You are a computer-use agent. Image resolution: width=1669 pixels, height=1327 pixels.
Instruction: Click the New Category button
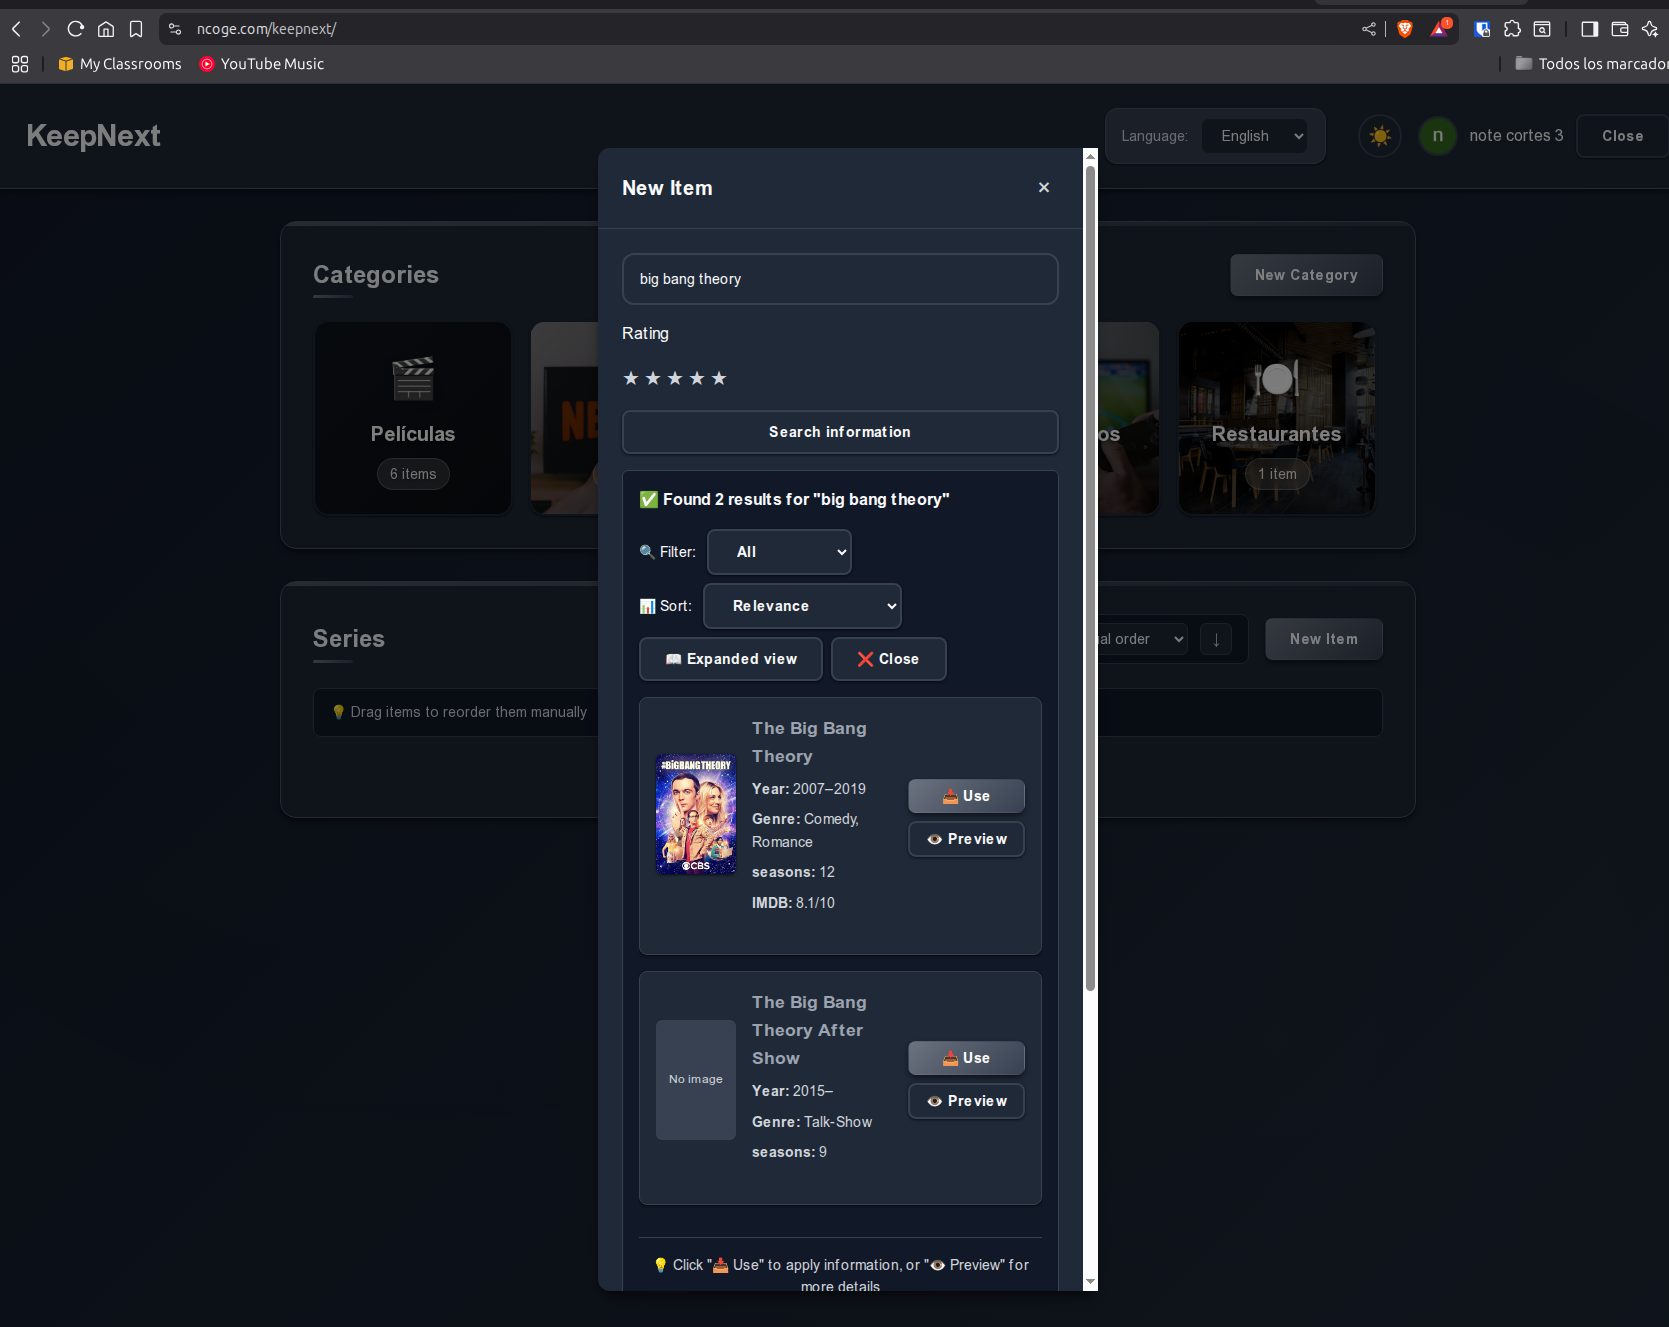[x=1306, y=275]
